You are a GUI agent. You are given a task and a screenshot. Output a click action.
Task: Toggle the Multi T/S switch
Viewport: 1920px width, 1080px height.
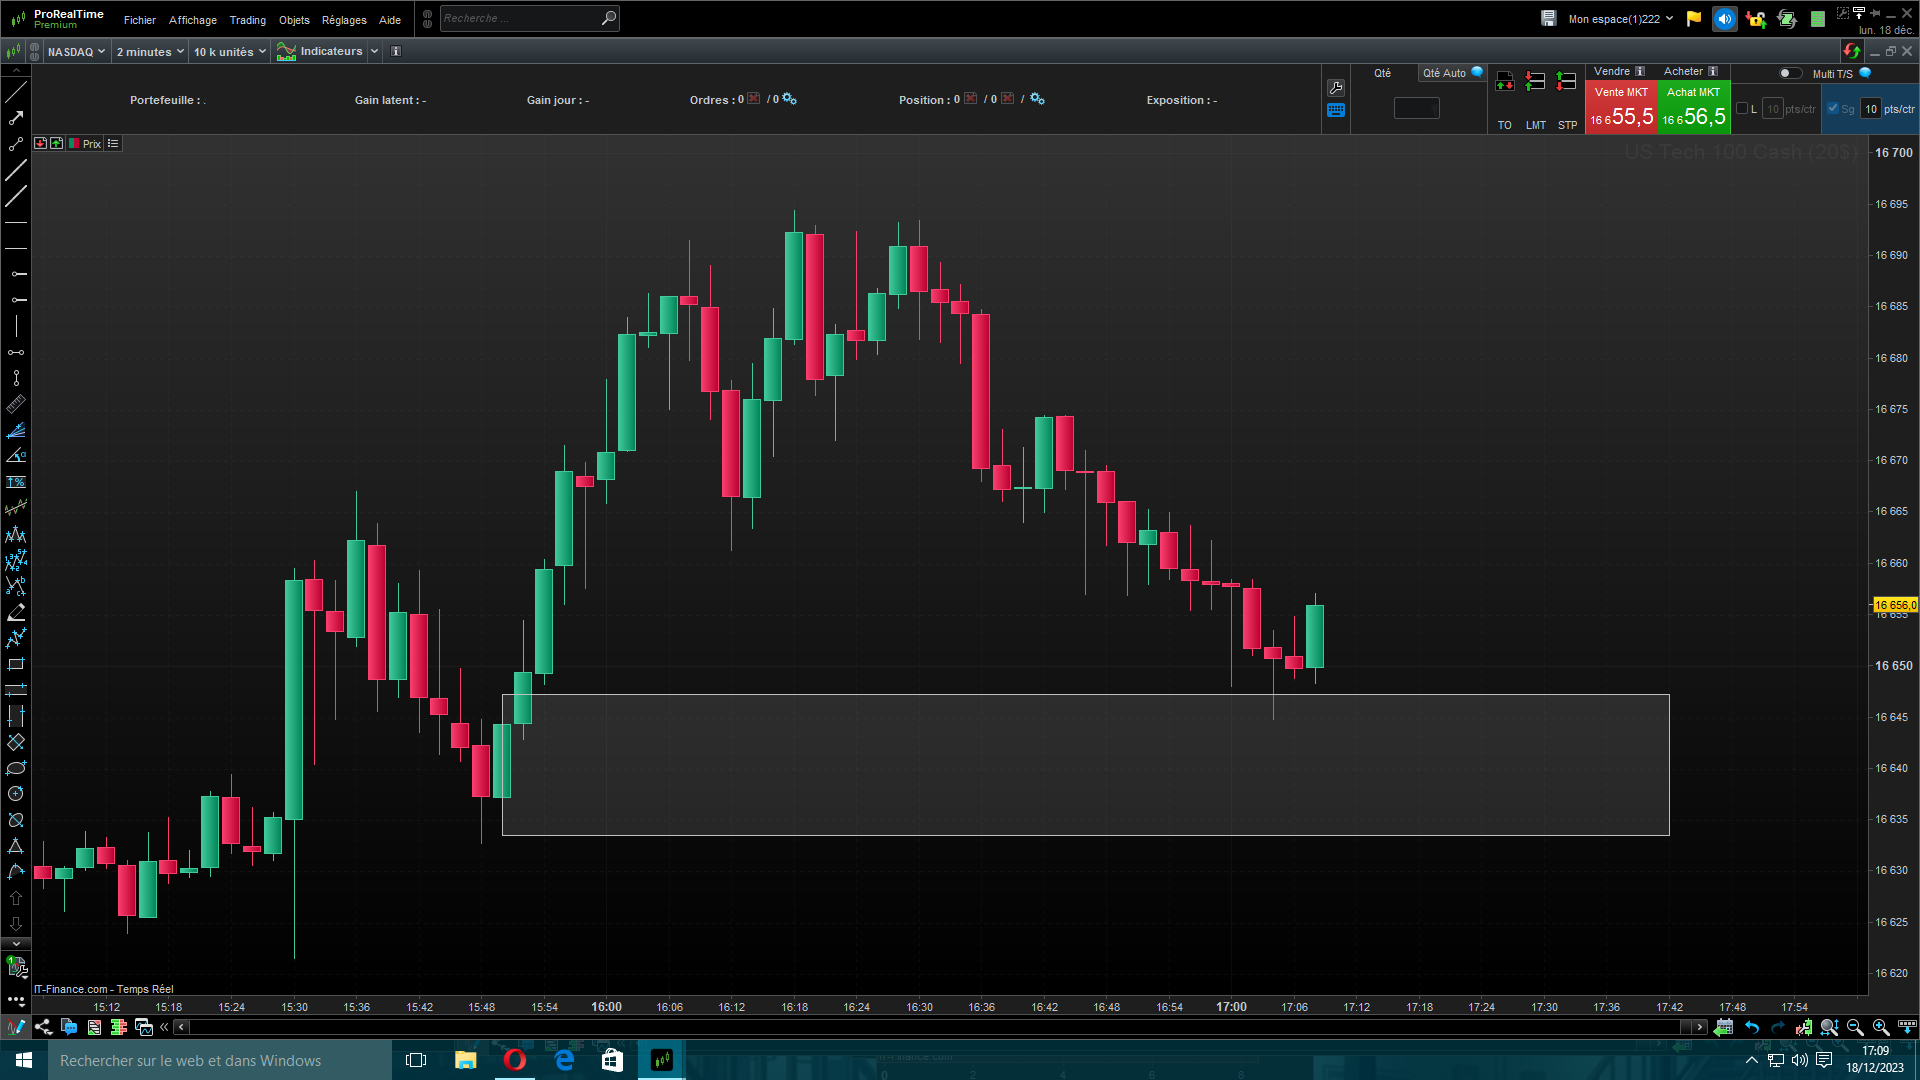click(x=1790, y=73)
